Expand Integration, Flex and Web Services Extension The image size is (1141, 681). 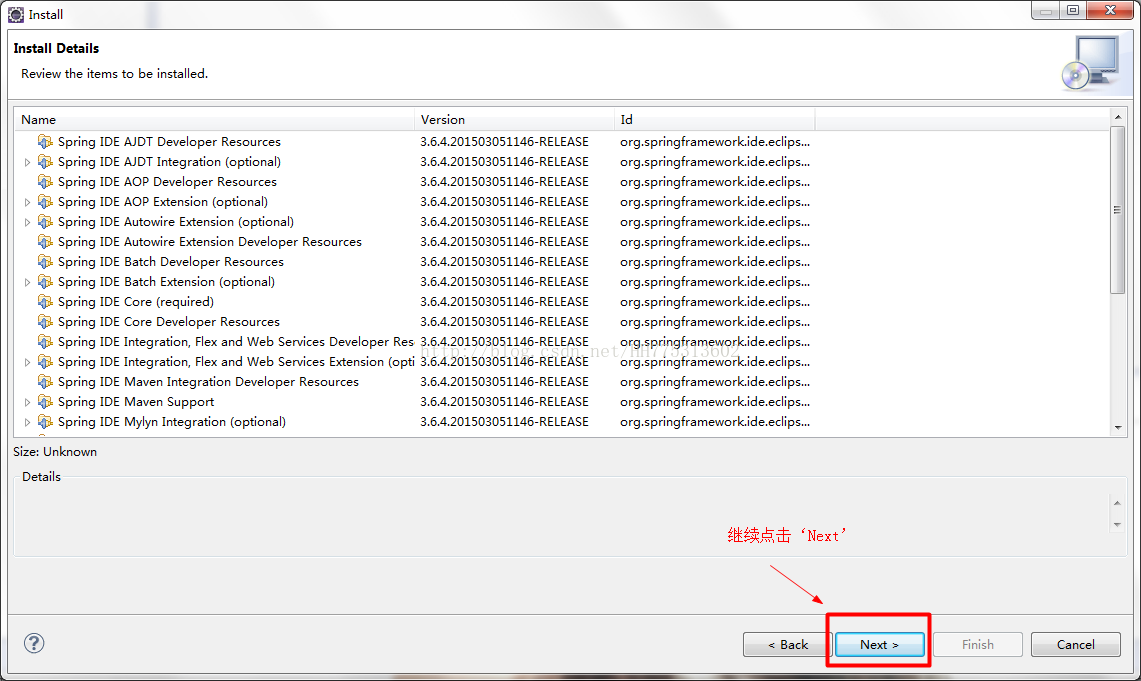(28, 362)
